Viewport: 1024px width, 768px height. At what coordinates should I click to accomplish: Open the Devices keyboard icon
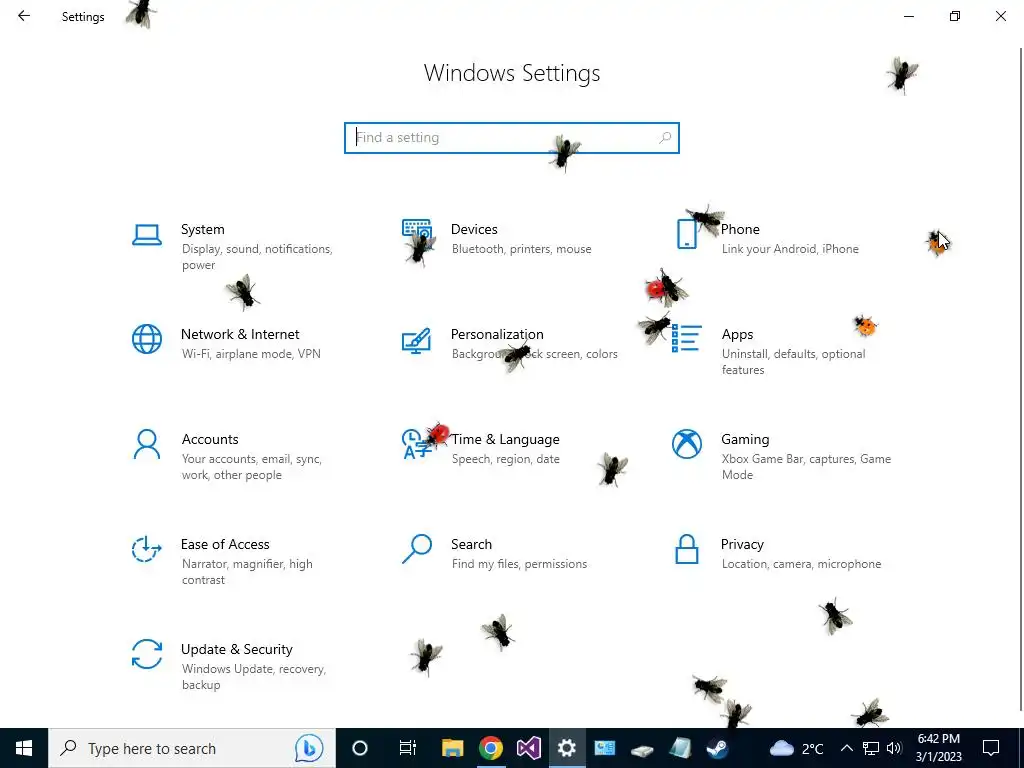417,233
